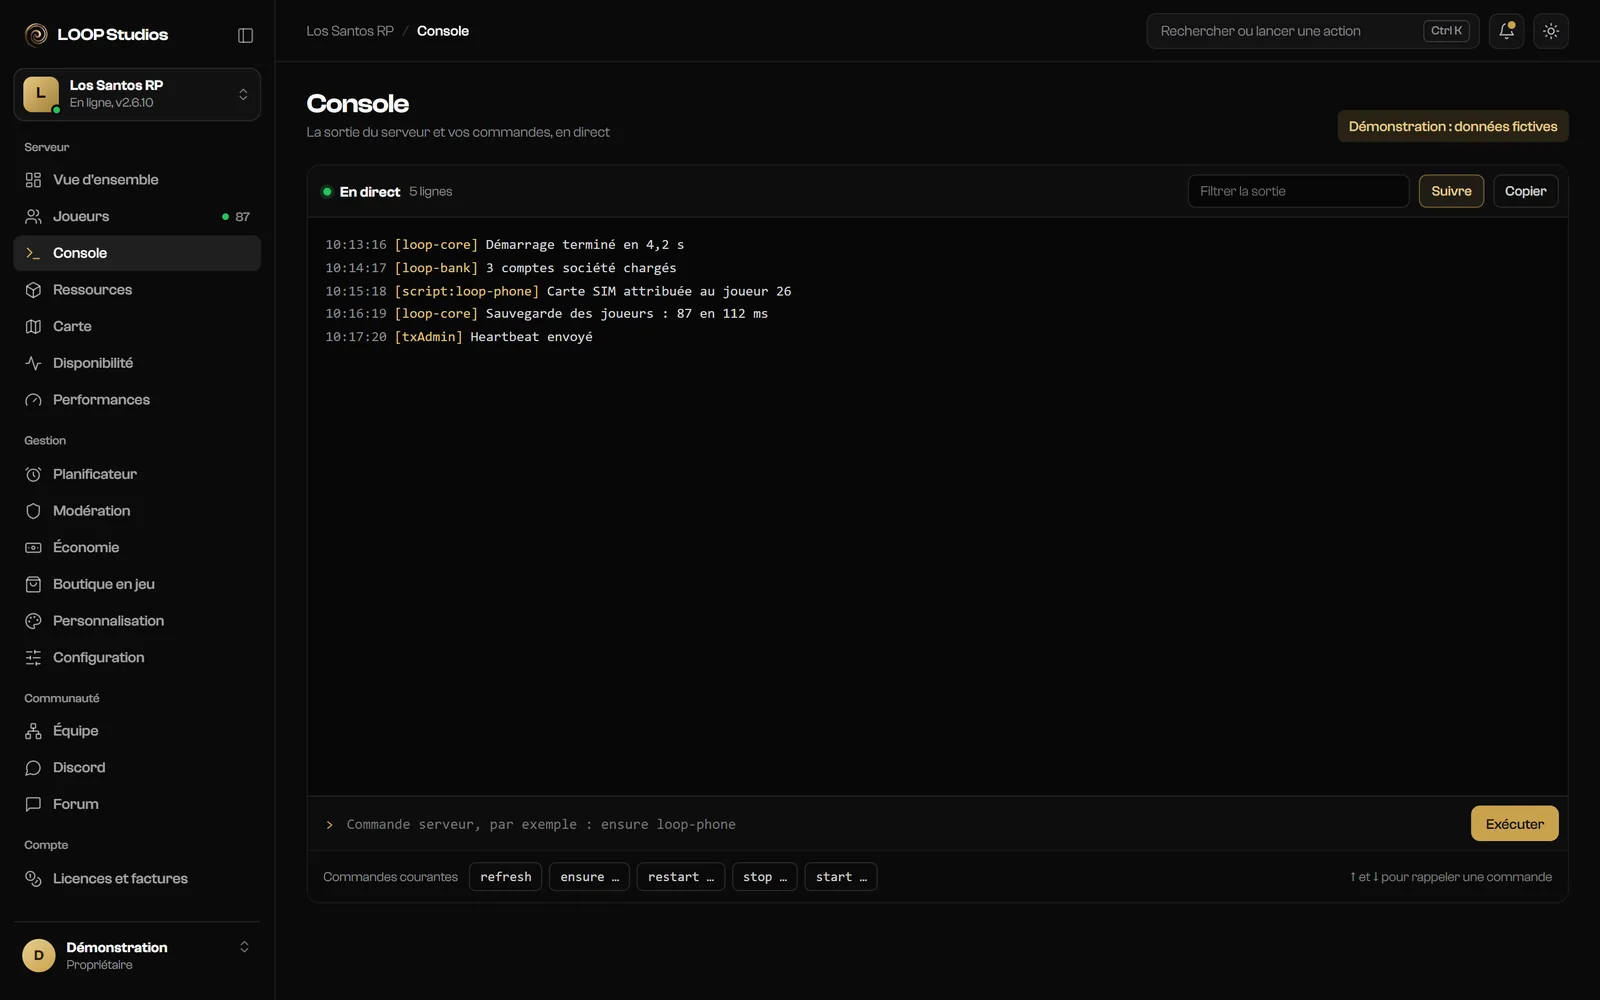Expand the Démonstration account menu

[x=137, y=955]
